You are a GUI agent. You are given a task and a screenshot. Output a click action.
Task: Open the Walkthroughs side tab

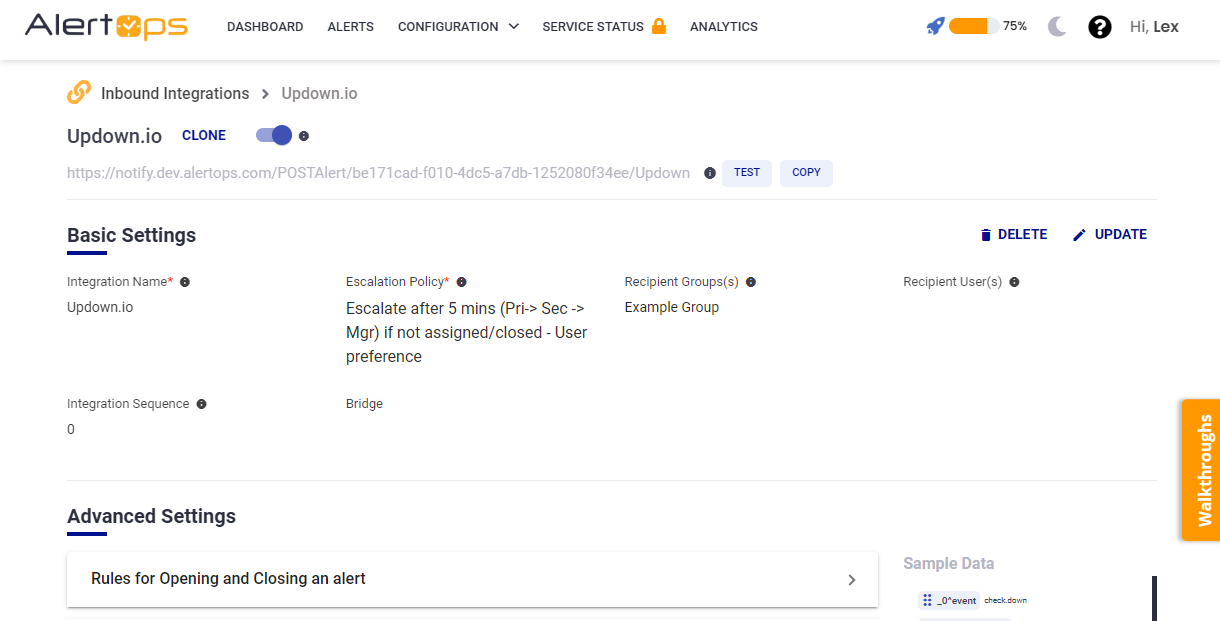pyautogui.click(x=1201, y=470)
